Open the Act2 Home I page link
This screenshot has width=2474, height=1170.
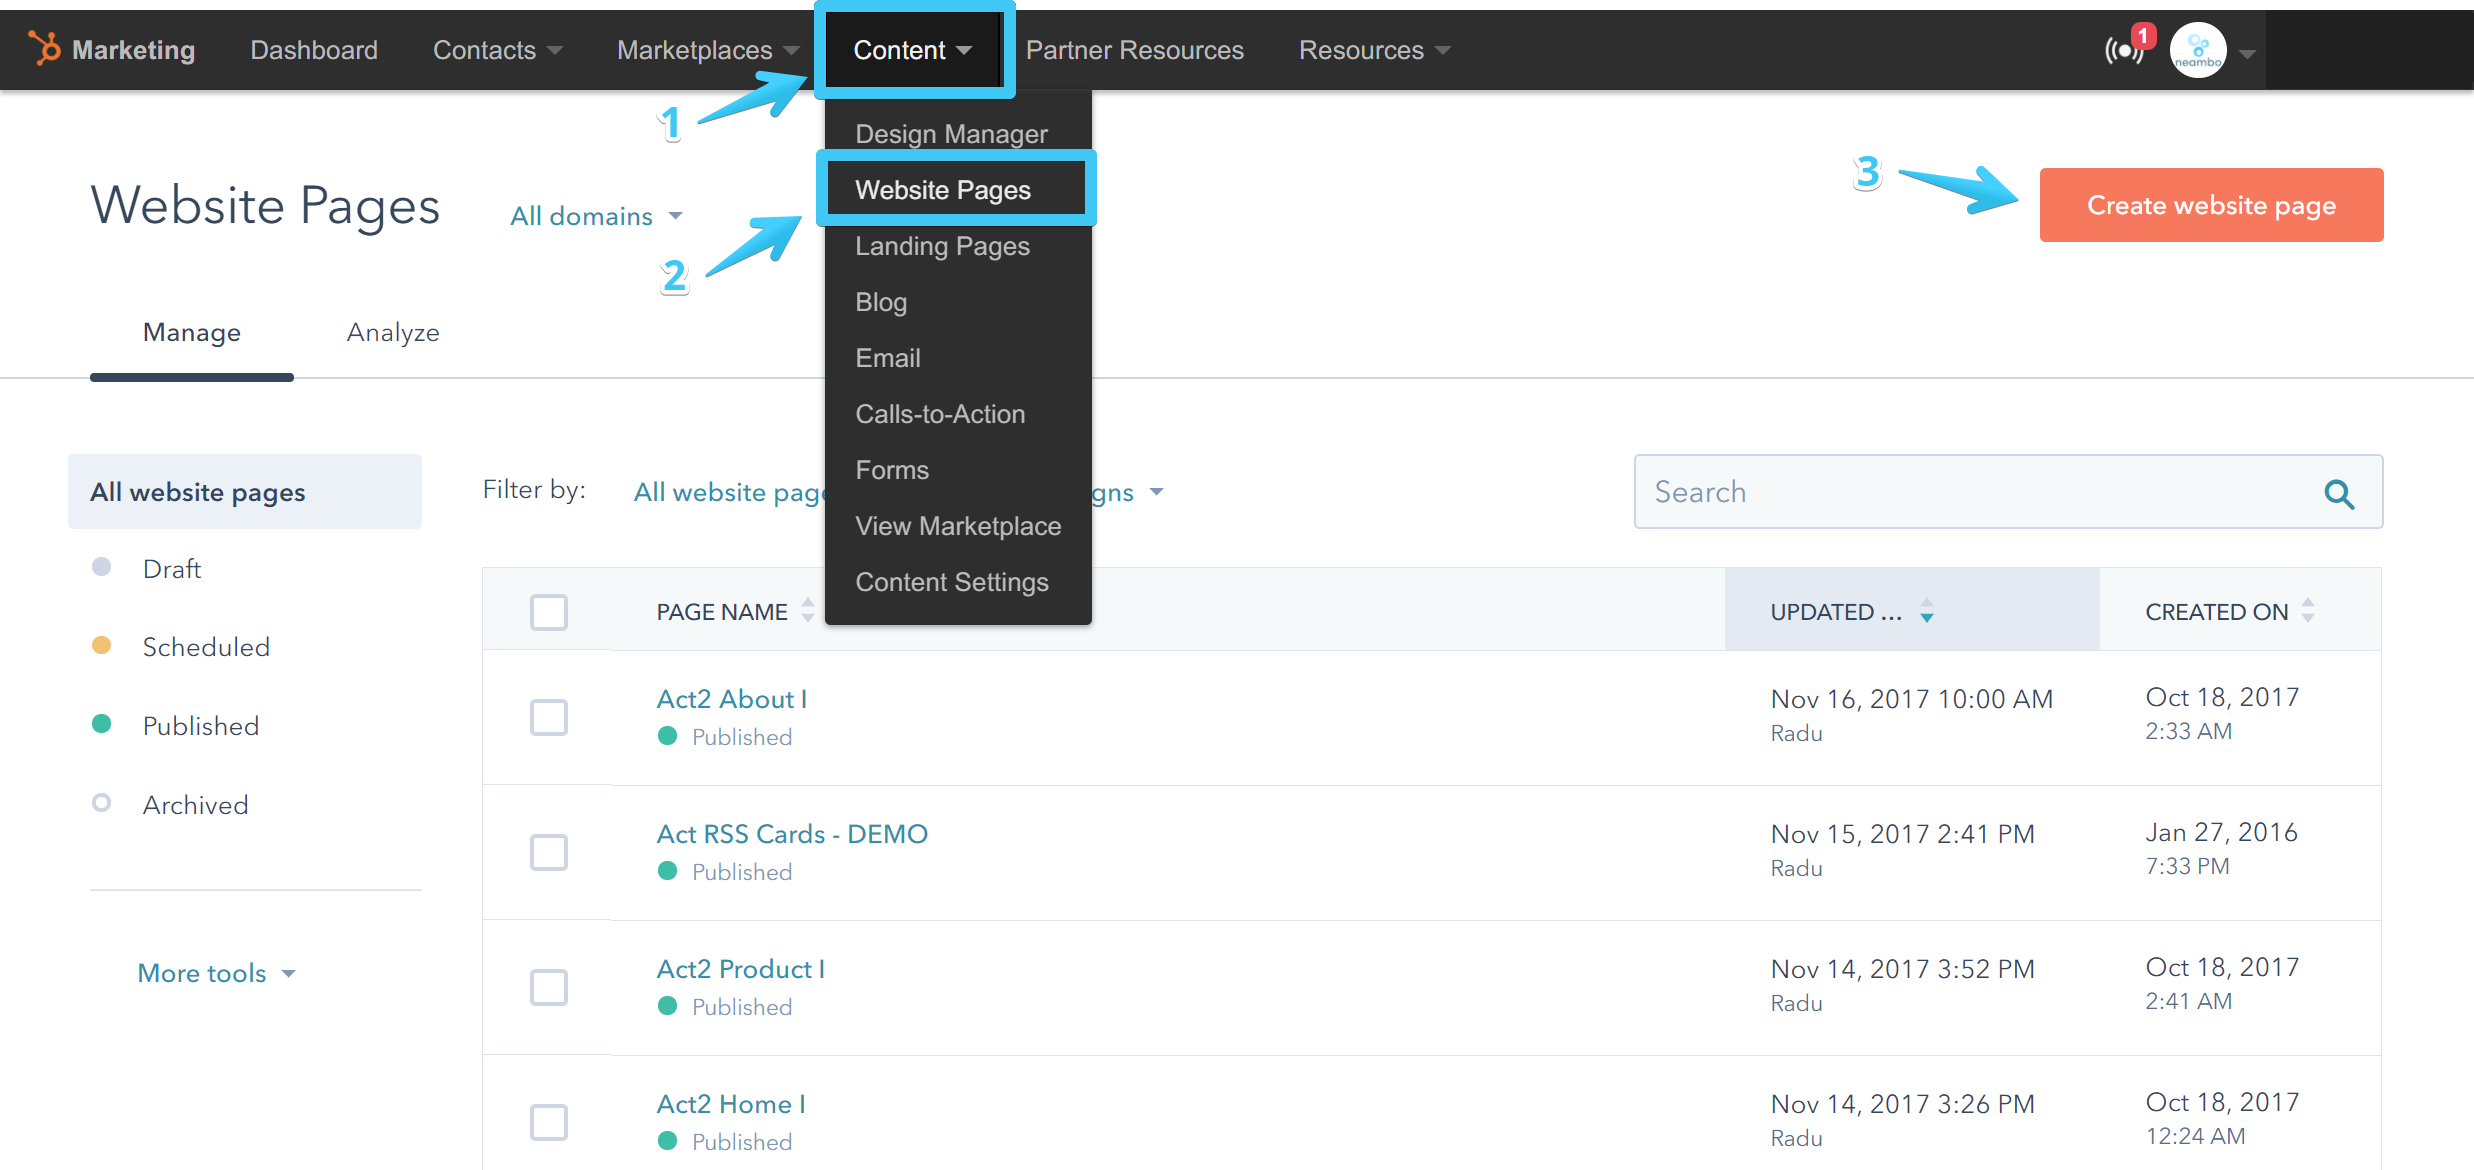[730, 1103]
